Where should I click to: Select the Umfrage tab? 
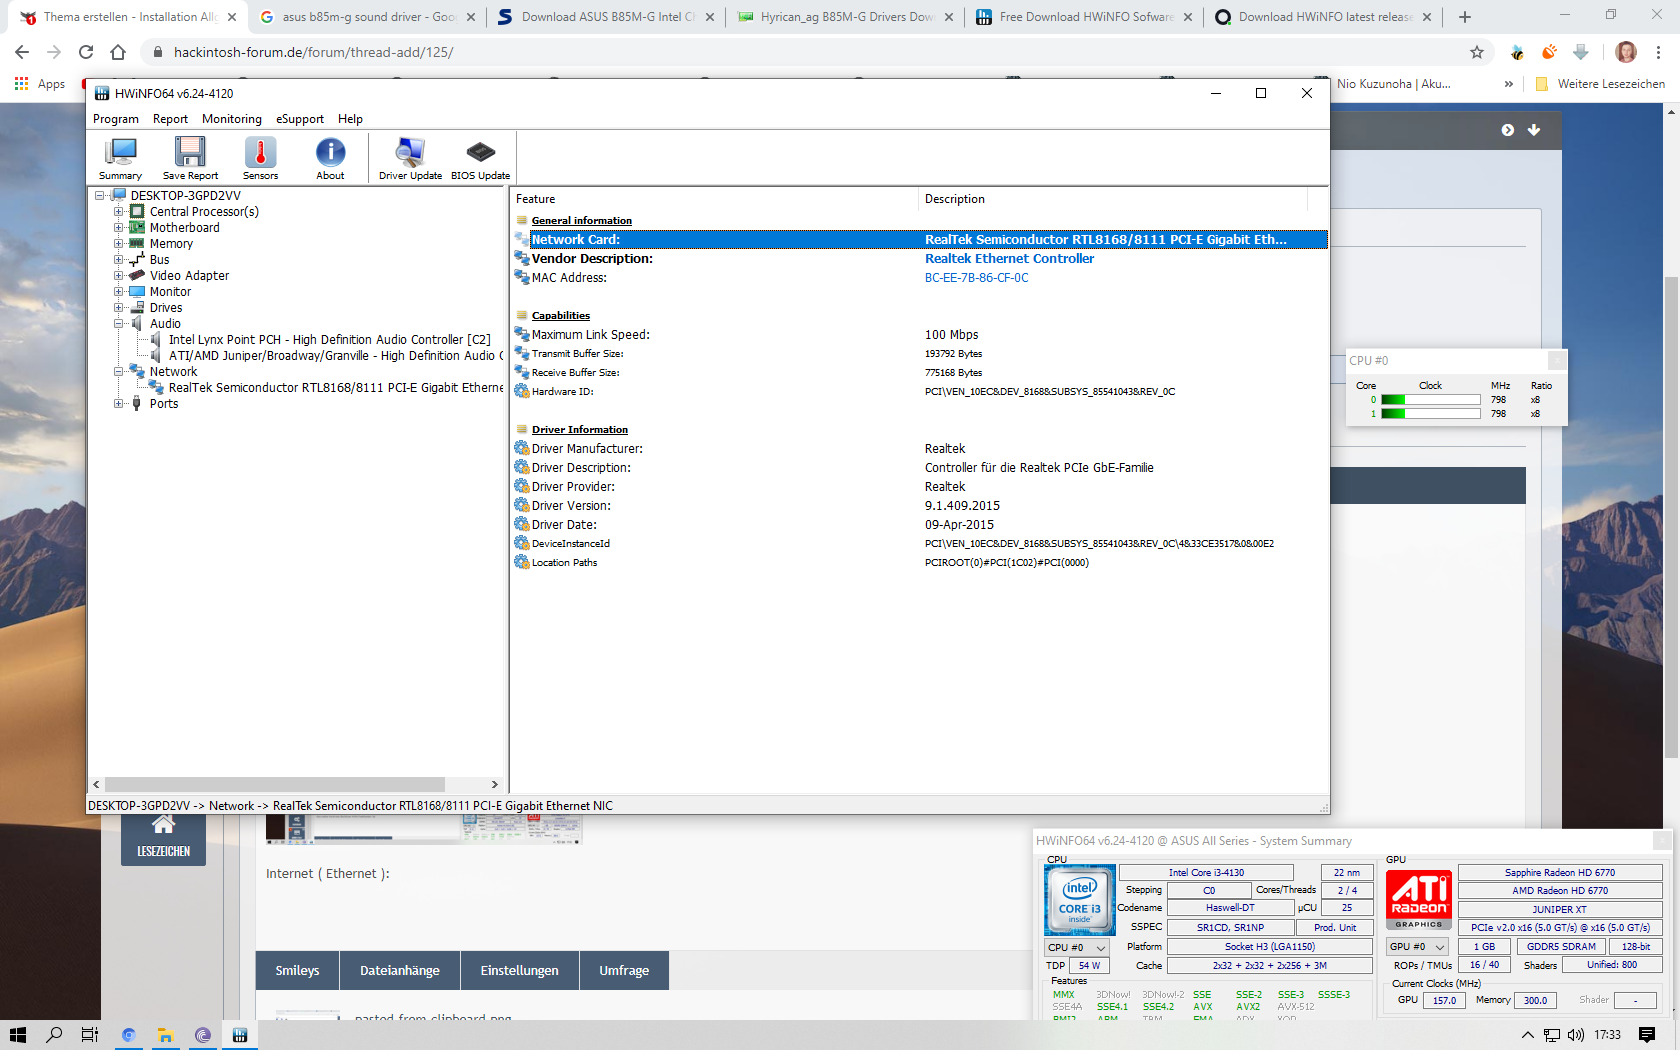(624, 970)
